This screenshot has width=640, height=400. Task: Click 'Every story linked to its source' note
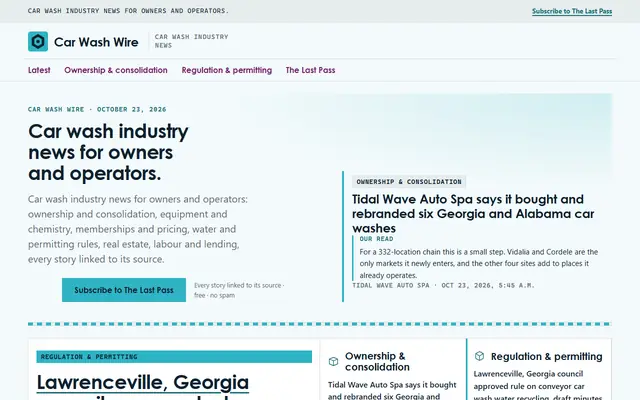pyautogui.click(x=239, y=290)
